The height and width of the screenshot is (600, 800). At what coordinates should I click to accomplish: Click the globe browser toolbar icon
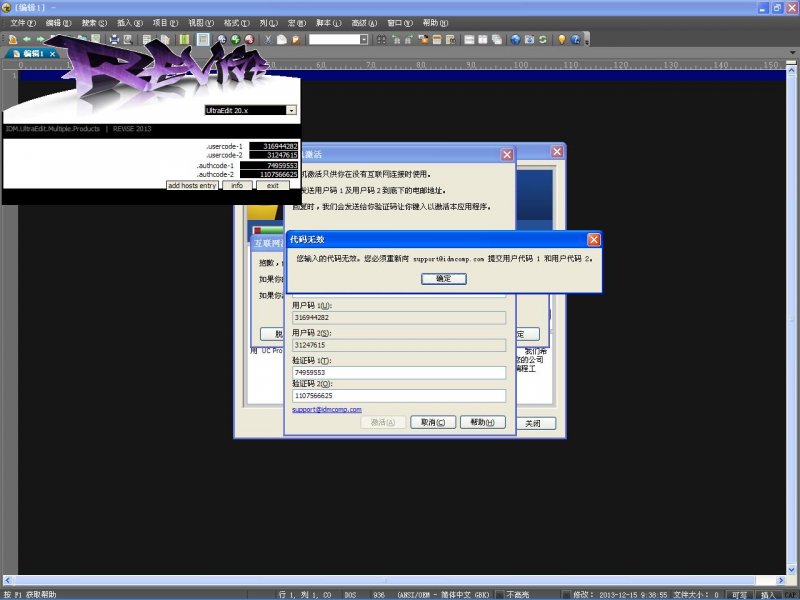[x=515, y=39]
